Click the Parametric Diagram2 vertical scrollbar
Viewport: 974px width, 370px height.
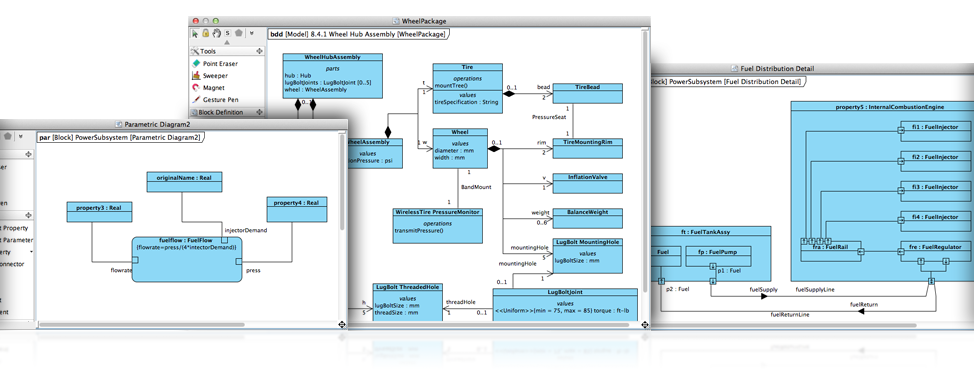[x=342, y=227]
